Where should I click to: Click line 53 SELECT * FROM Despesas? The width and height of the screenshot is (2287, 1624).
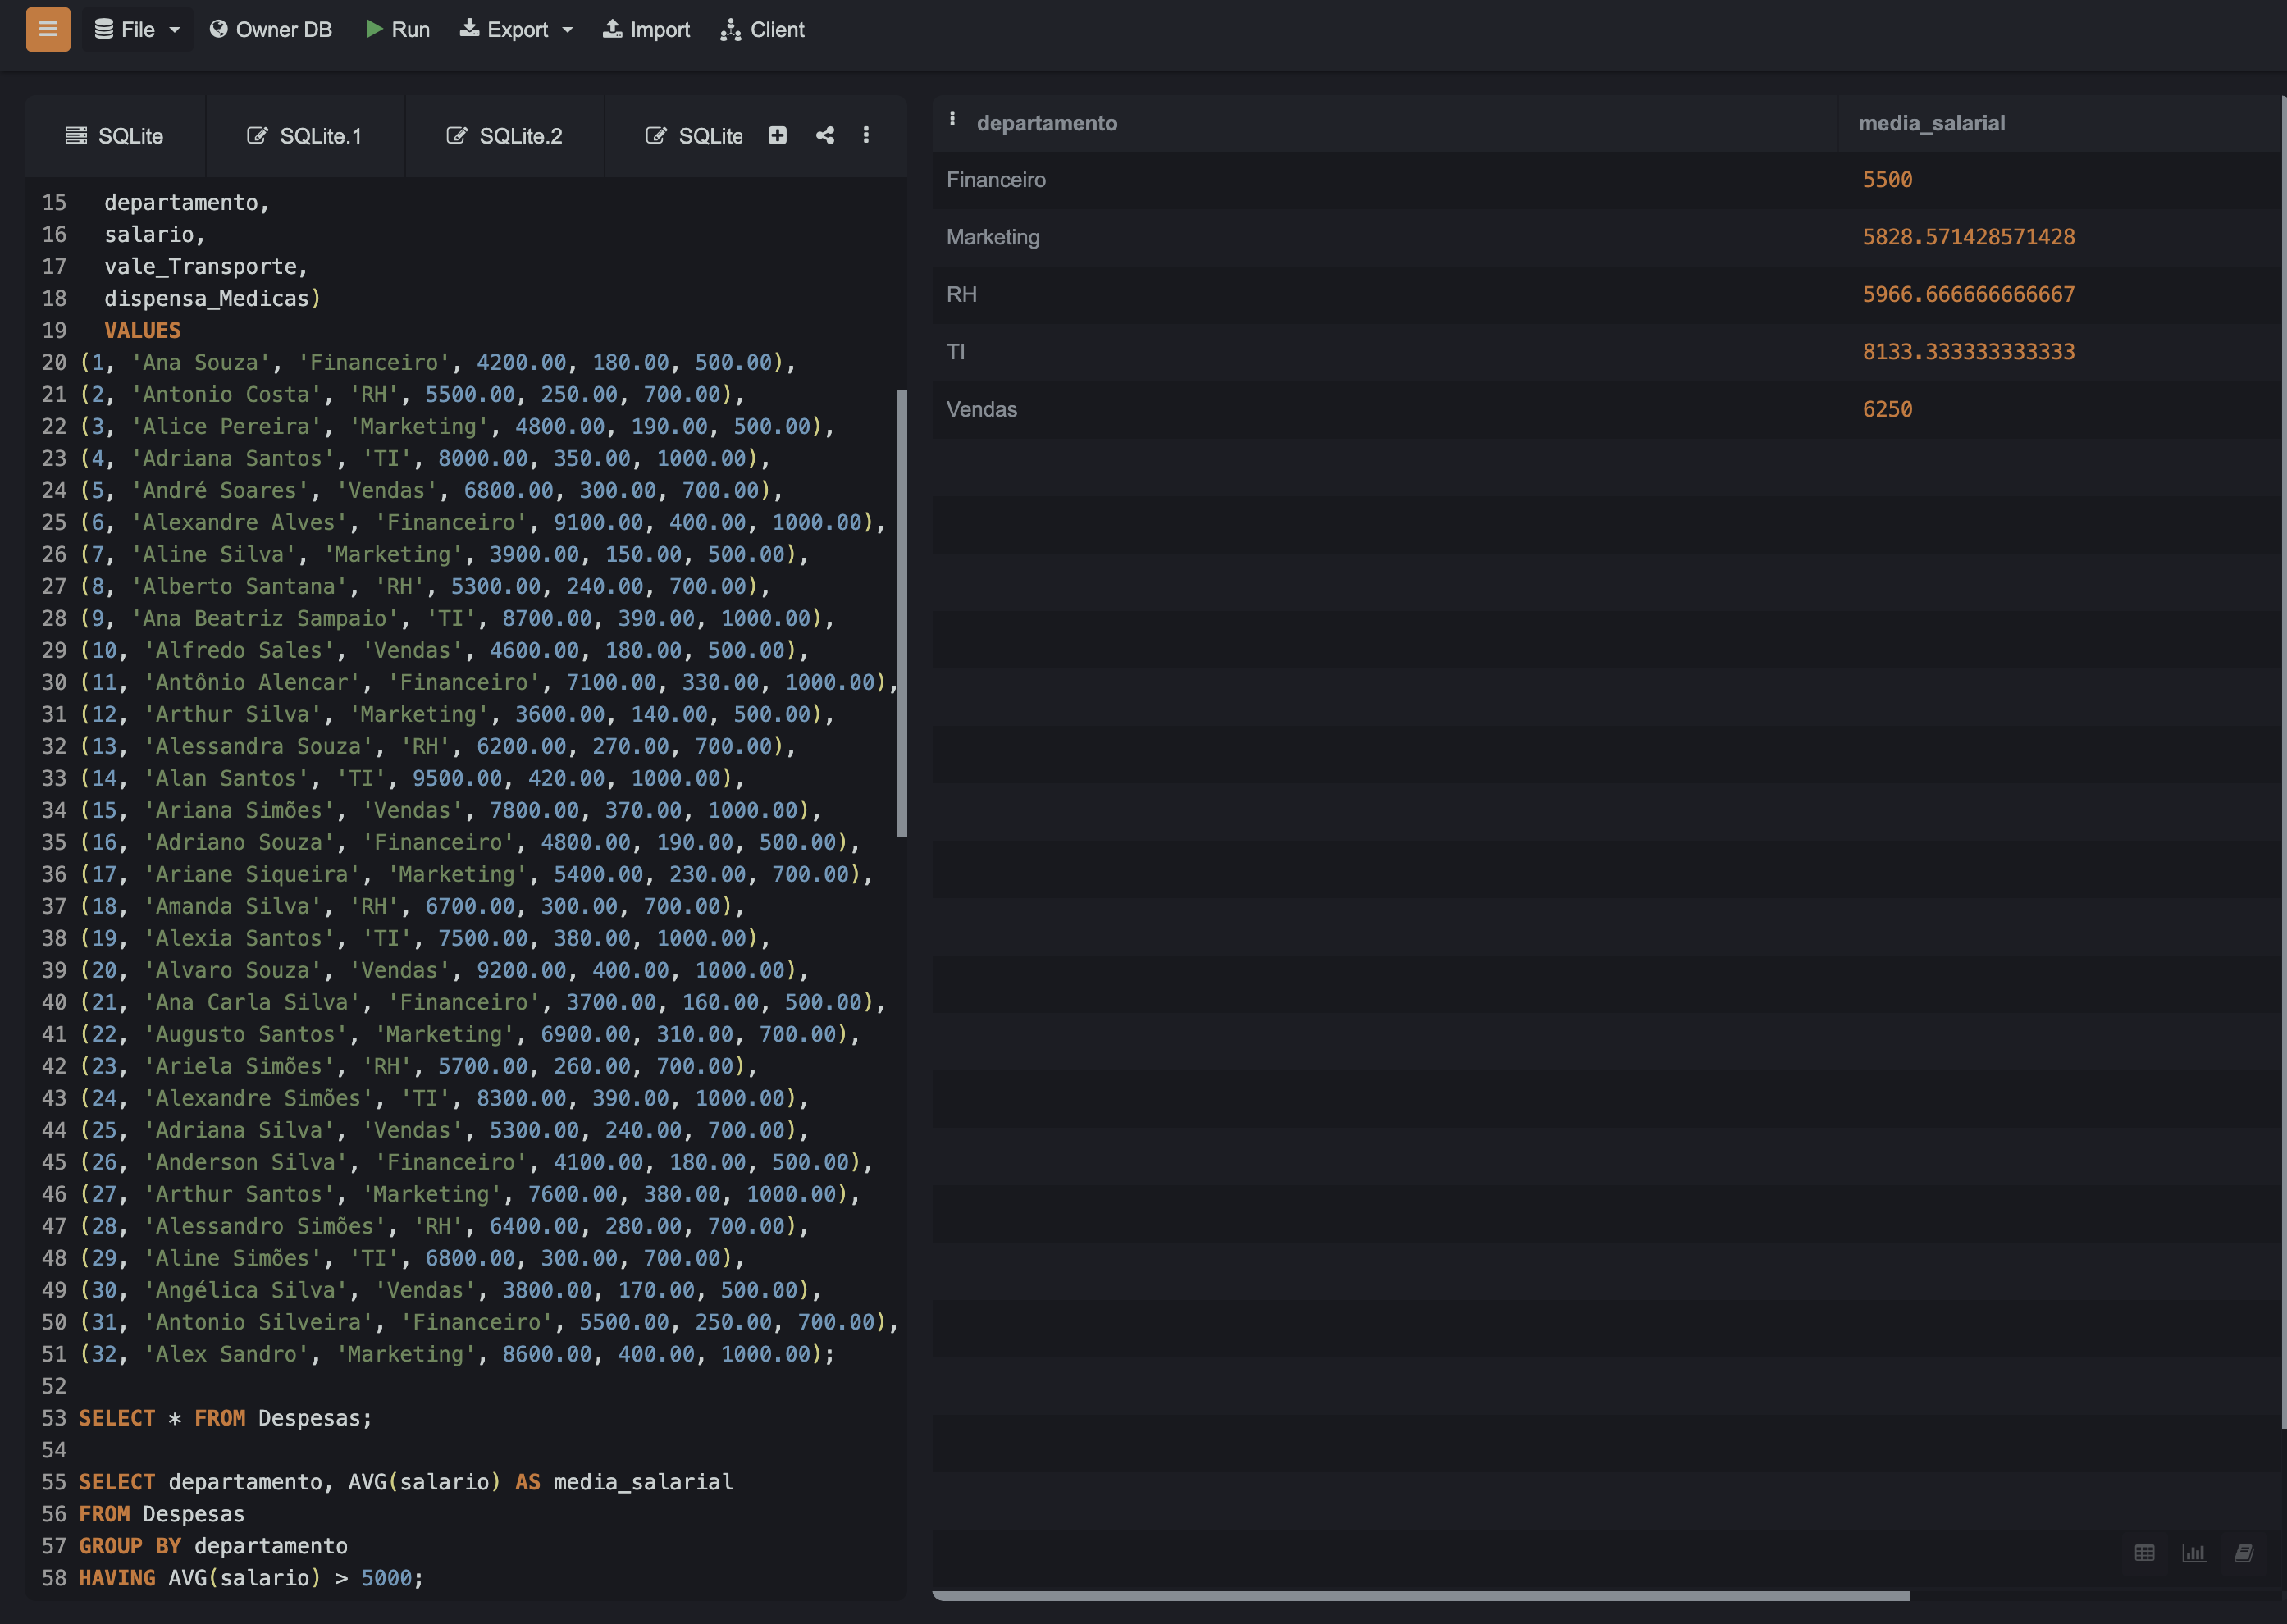point(226,1418)
